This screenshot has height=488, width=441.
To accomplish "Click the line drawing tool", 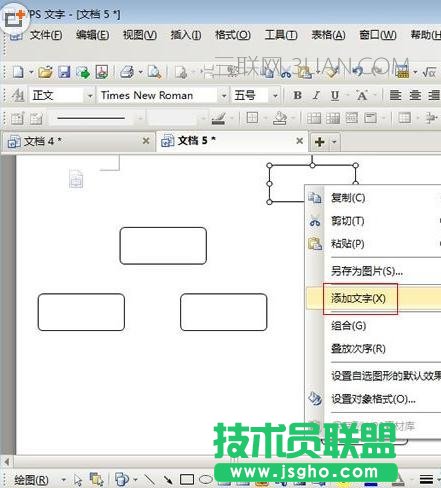I will coord(149,480).
